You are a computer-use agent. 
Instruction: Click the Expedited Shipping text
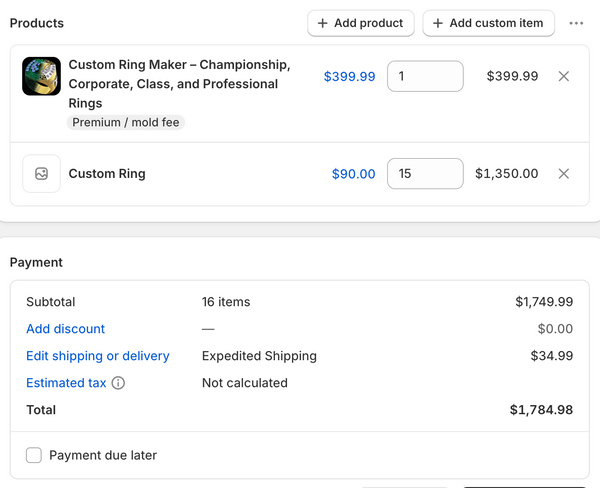[259, 356]
